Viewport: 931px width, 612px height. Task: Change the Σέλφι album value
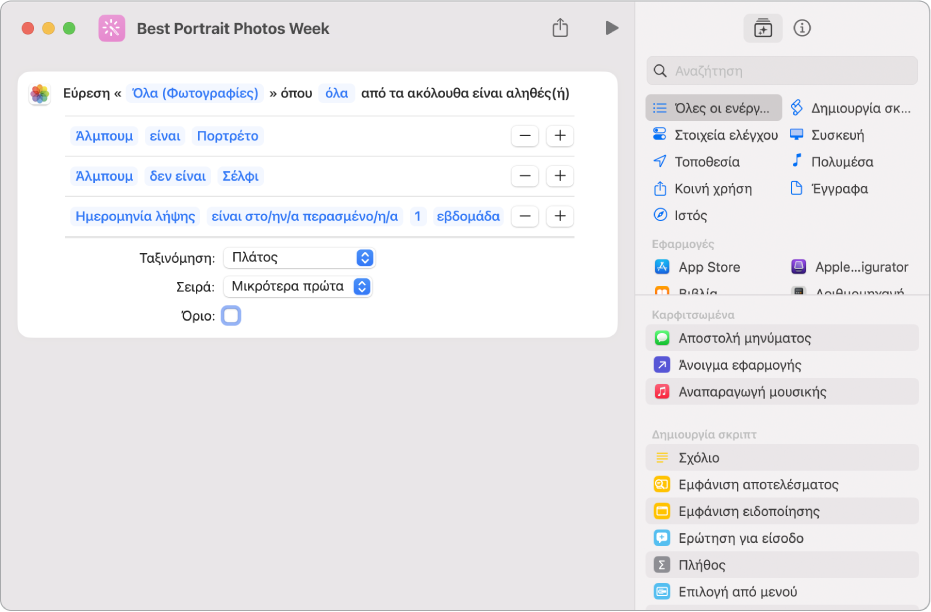(x=240, y=176)
